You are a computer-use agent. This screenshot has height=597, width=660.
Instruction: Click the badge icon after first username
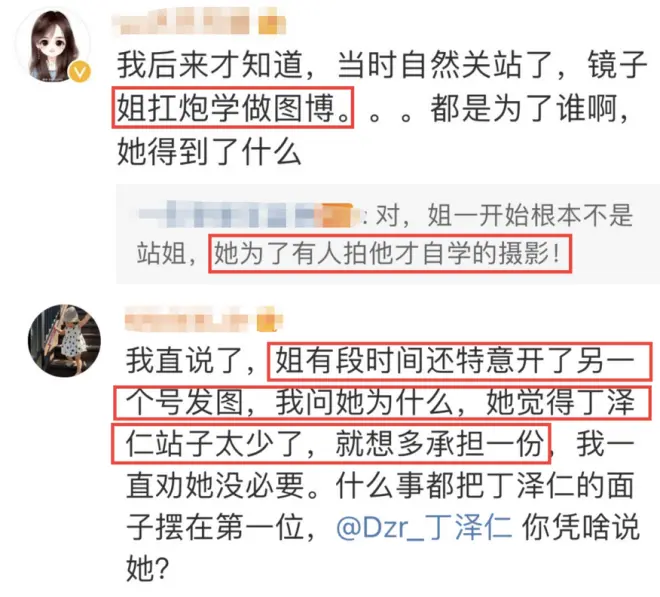pyautogui.click(x=271, y=24)
